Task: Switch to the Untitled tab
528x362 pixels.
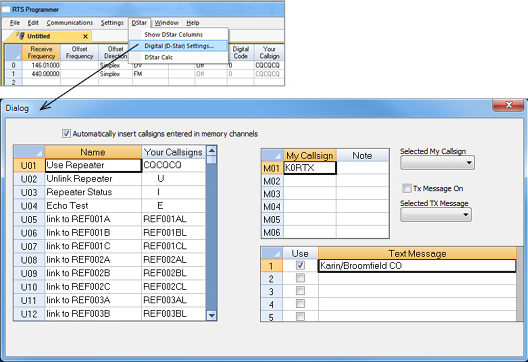Action: pos(39,36)
